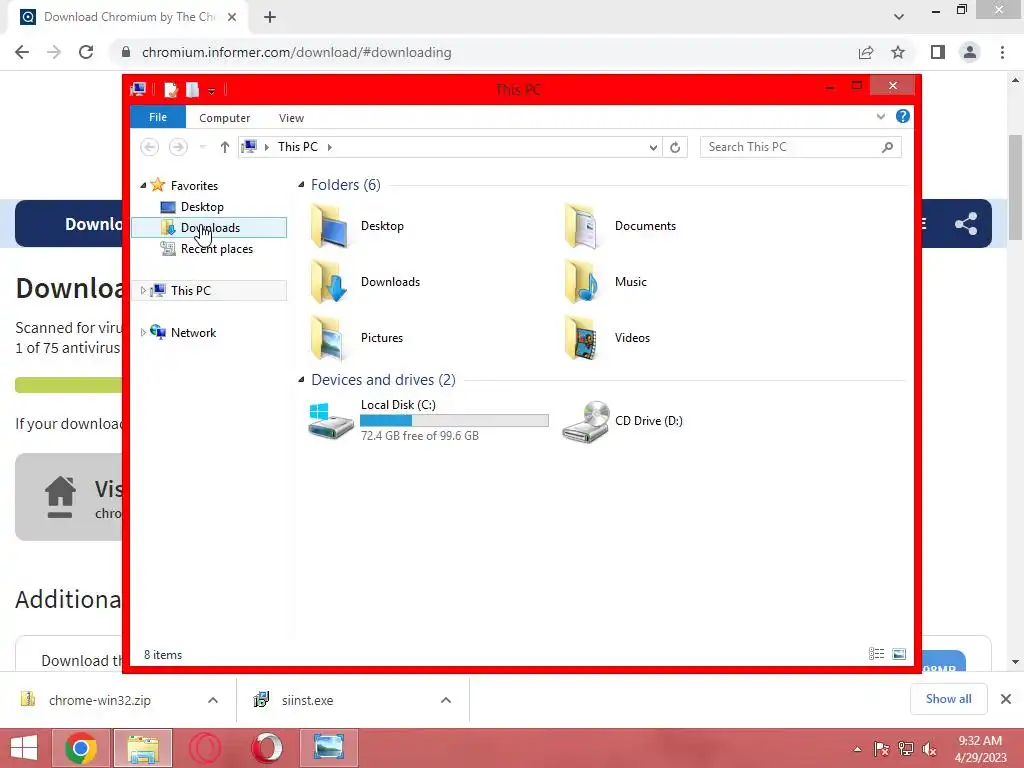Open Chrome from the taskbar
1024x768 pixels.
pyautogui.click(x=80, y=748)
